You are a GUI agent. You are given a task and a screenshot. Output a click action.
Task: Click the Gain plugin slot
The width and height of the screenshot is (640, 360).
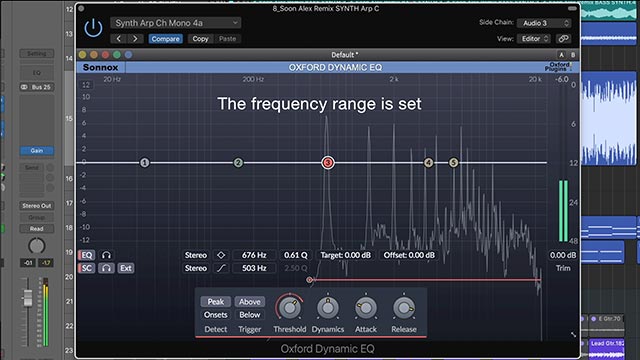tap(37, 151)
